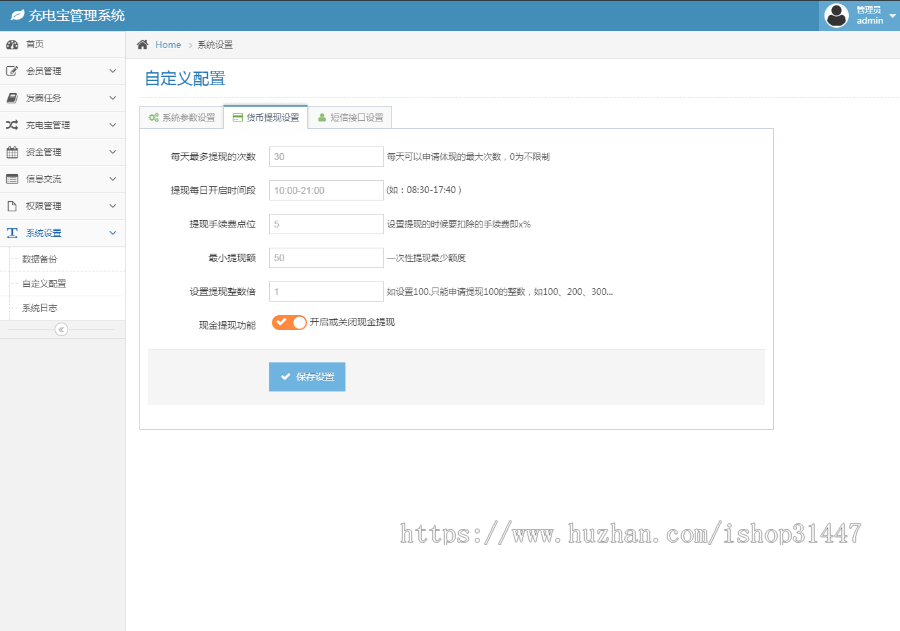Click the book icon beside 发圈任务
Screen dimensions: 900x631
point(12,98)
